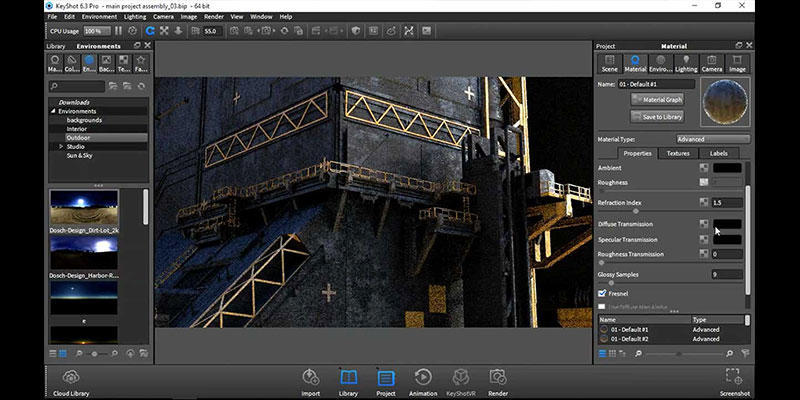Open KeyShotVR from the bottom toolbar
This screenshot has width=800, height=400.
pos(460,379)
